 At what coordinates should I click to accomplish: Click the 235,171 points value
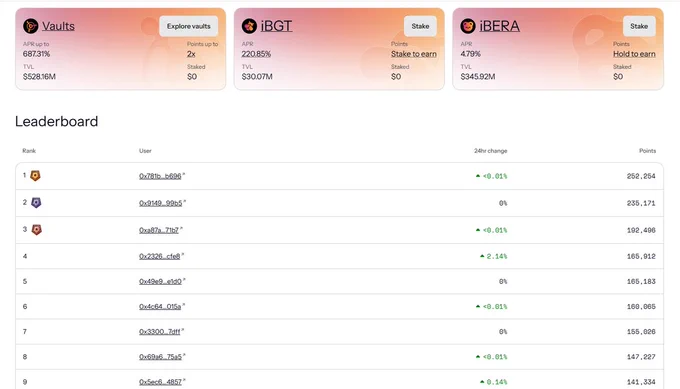(641, 203)
